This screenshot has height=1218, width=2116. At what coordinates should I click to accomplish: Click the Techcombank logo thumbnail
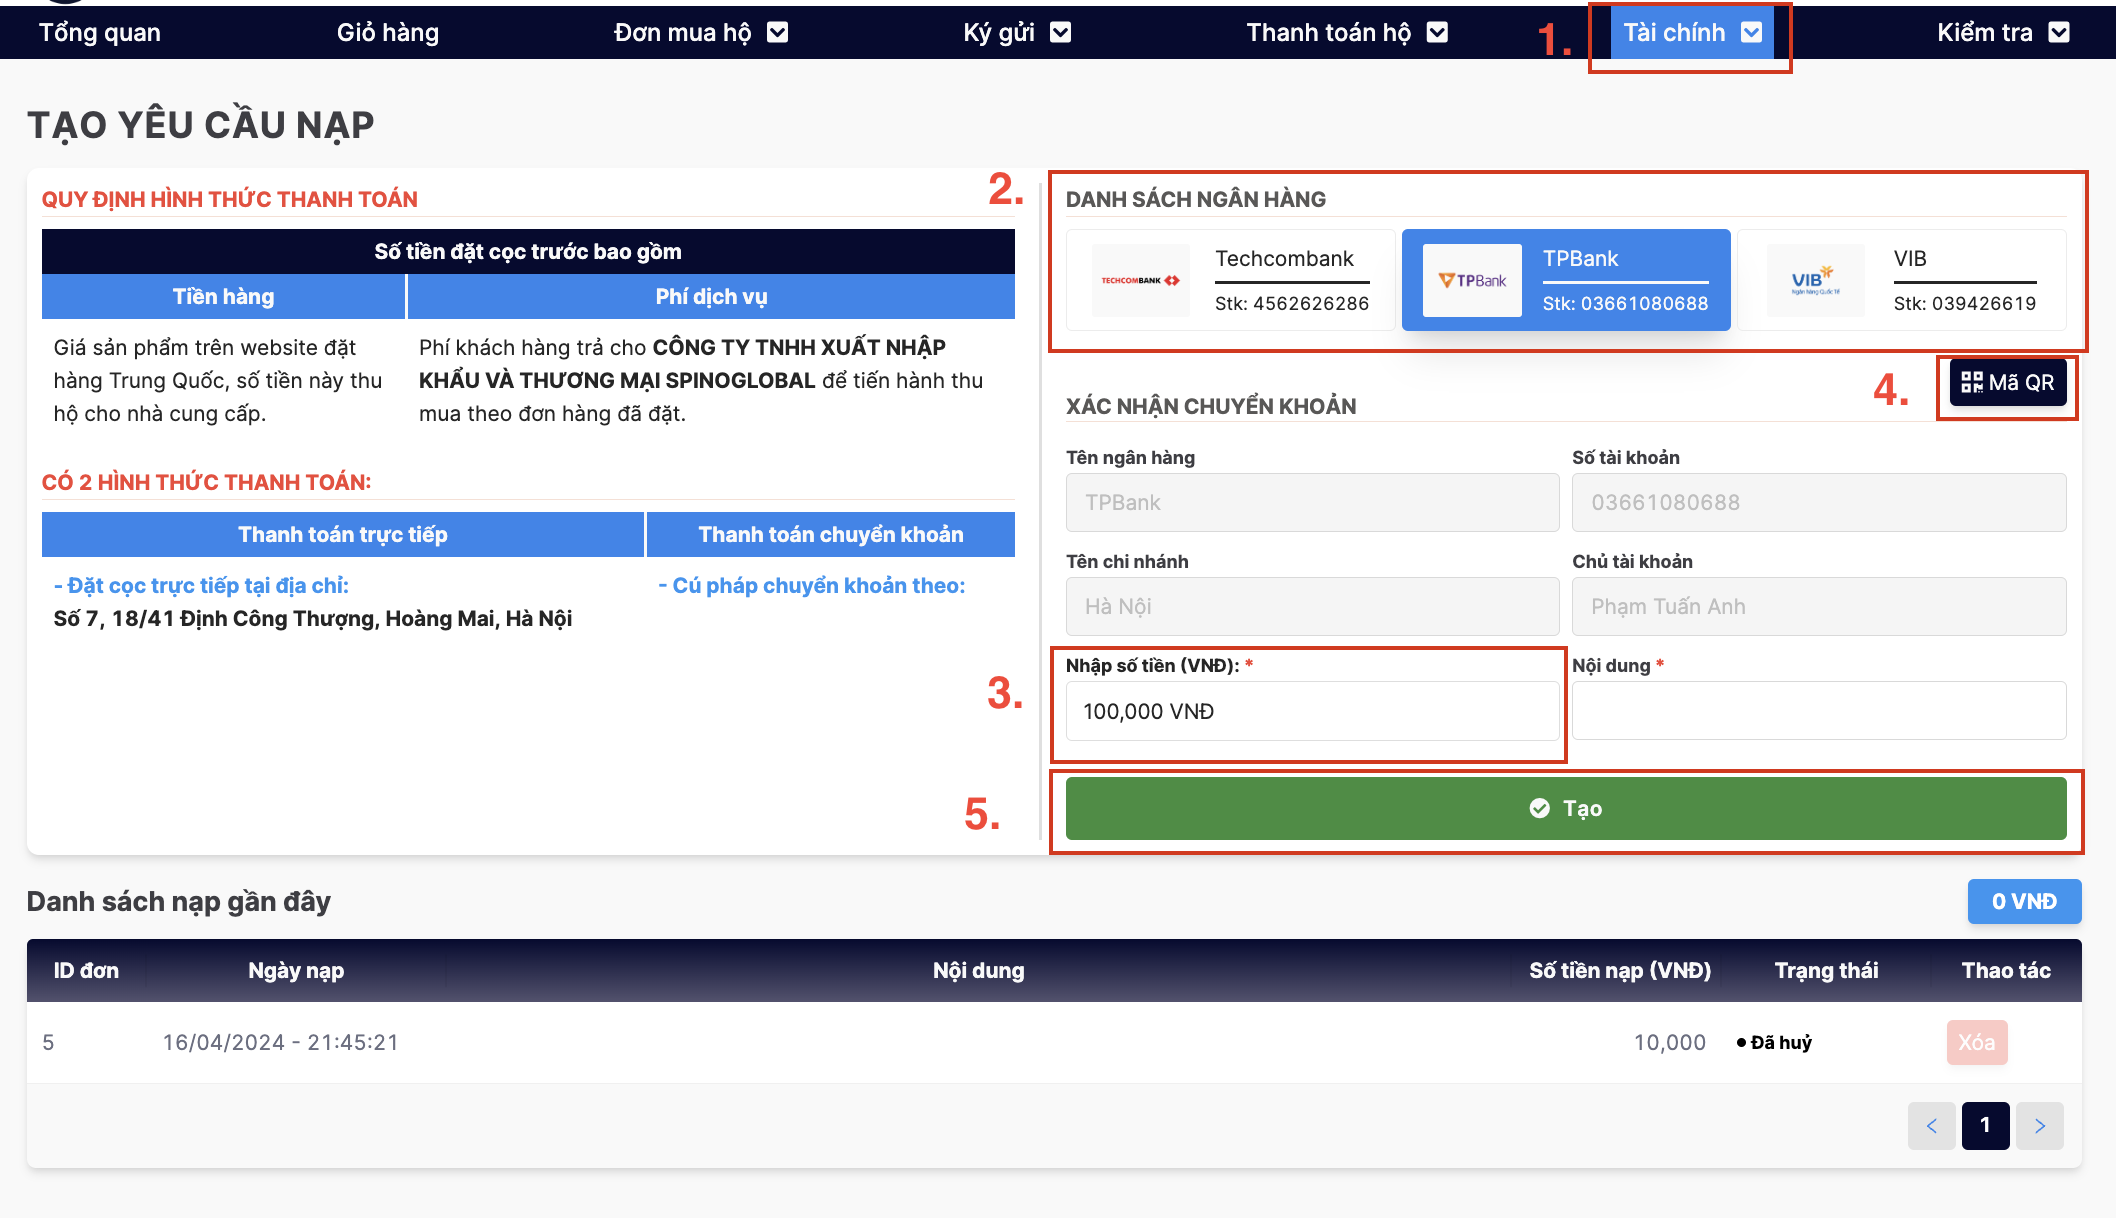click(1140, 281)
